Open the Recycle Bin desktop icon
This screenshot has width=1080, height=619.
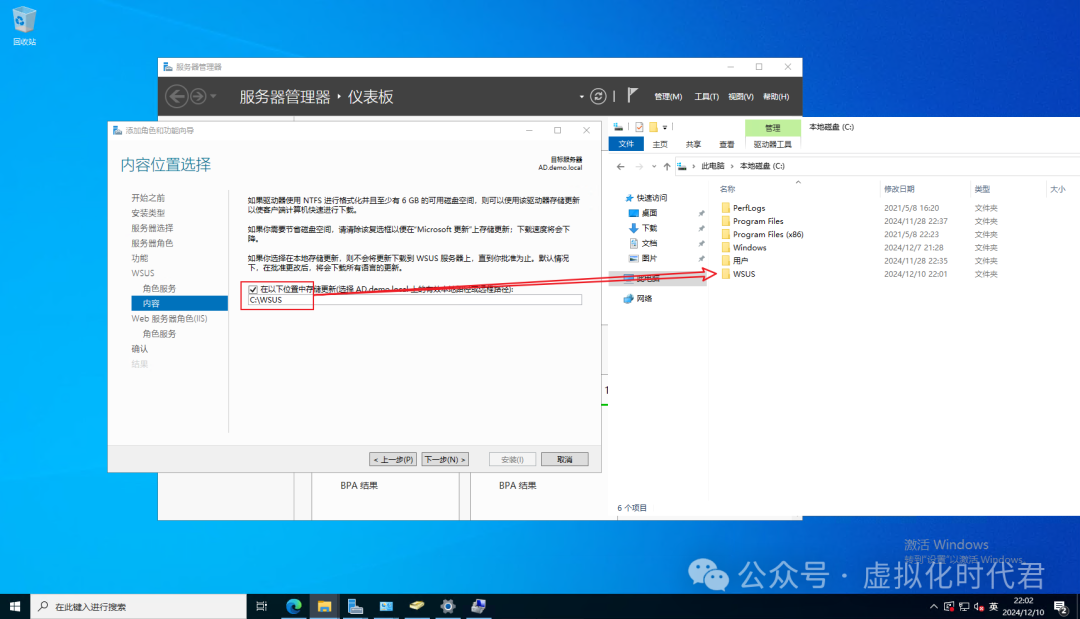tap(24, 26)
